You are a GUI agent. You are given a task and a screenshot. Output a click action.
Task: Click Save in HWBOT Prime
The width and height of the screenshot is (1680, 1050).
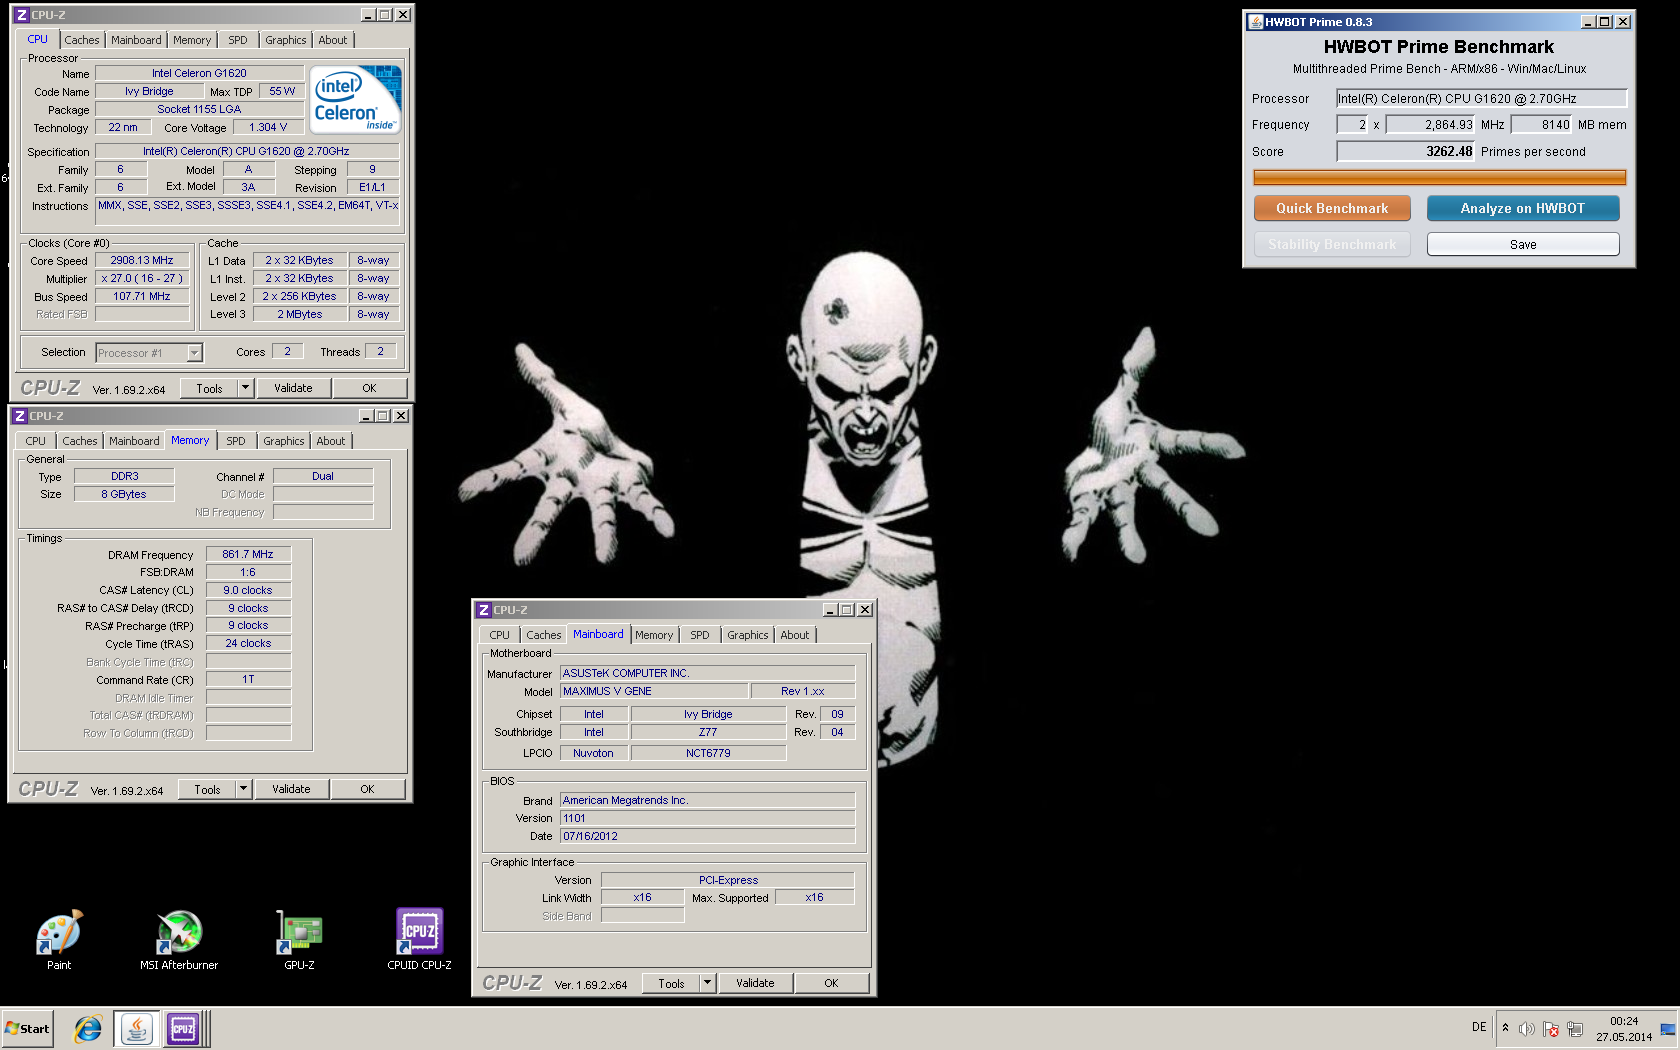coord(1523,244)
